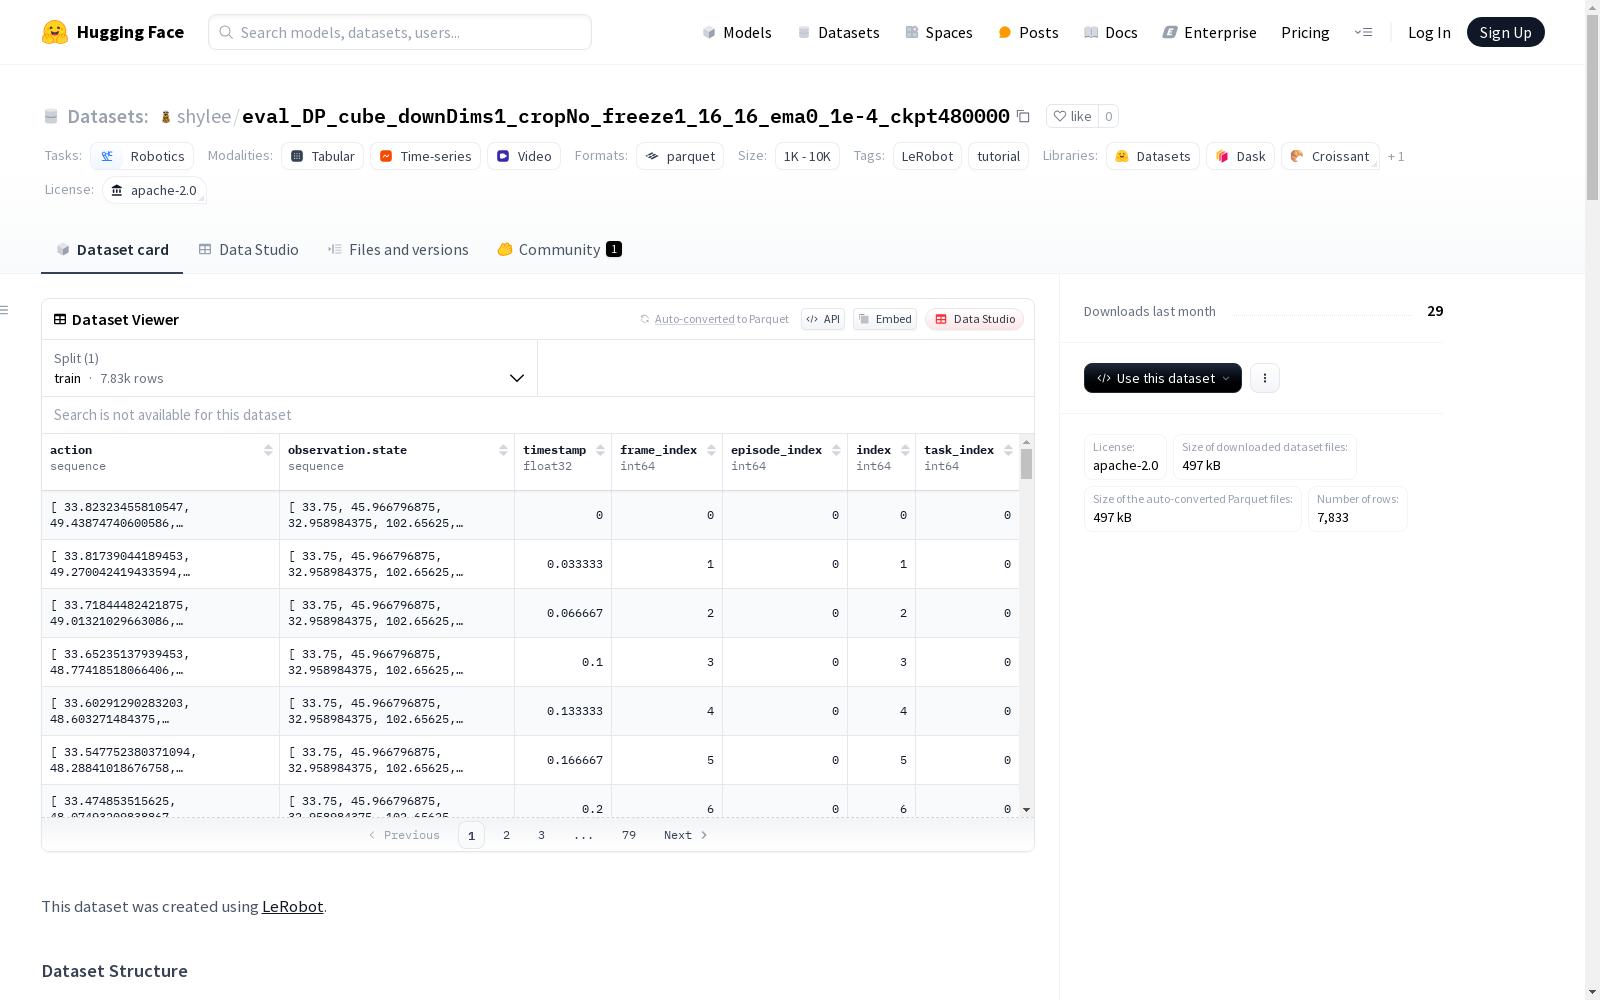1600x1000 pixels.
Task: Click the red Data Studio button
Action: (975, 319)
